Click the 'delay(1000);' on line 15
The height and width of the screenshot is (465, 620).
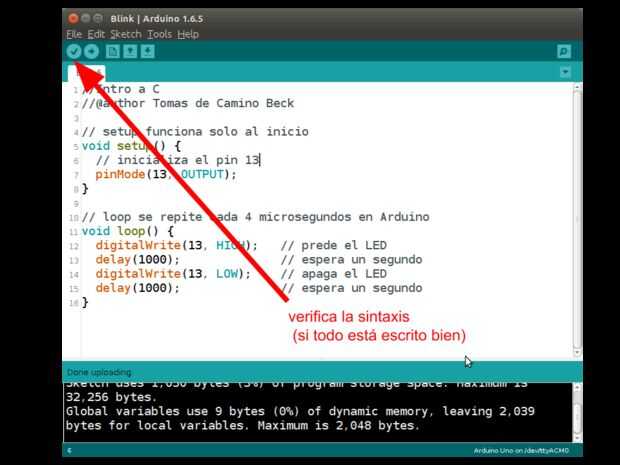pyautogui.click(x=138, y=288)
